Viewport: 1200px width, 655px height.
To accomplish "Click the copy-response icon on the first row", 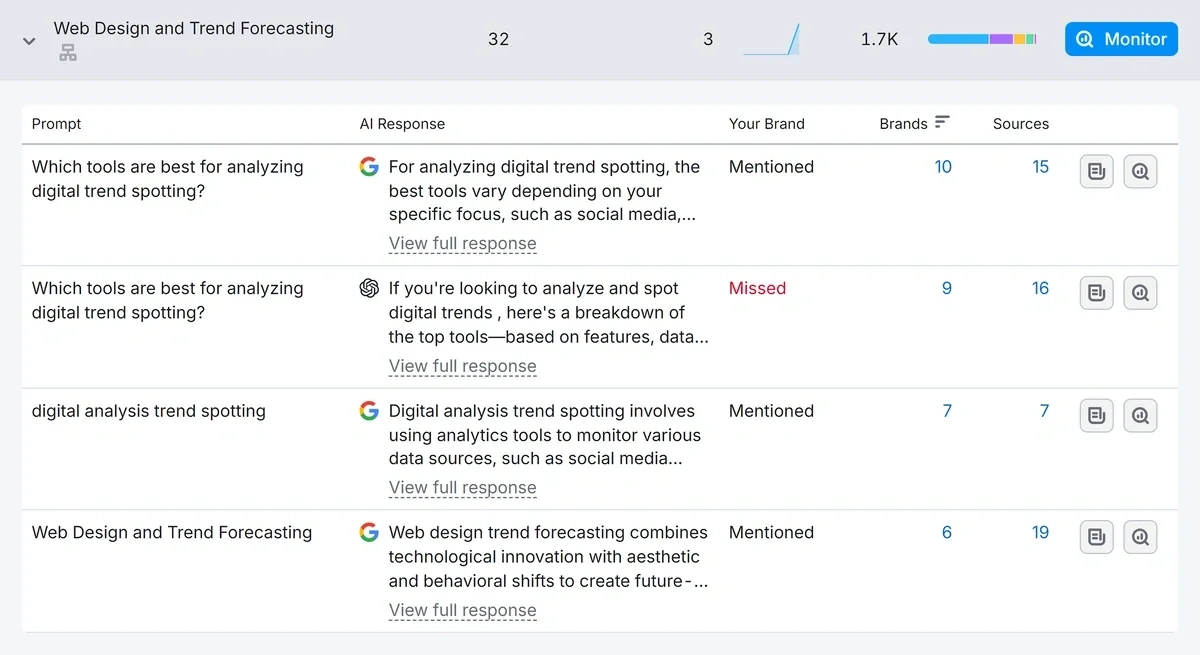I will (x=1096, y=171).
